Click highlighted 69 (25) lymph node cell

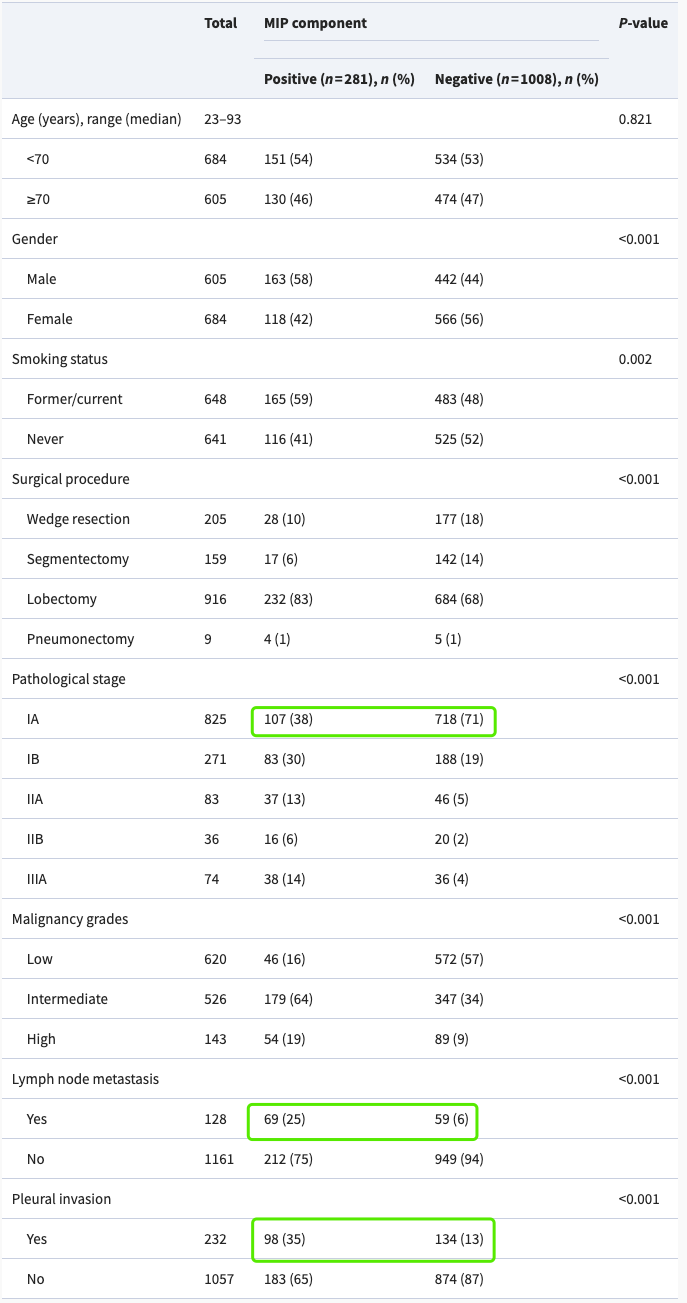[285, 1119]
